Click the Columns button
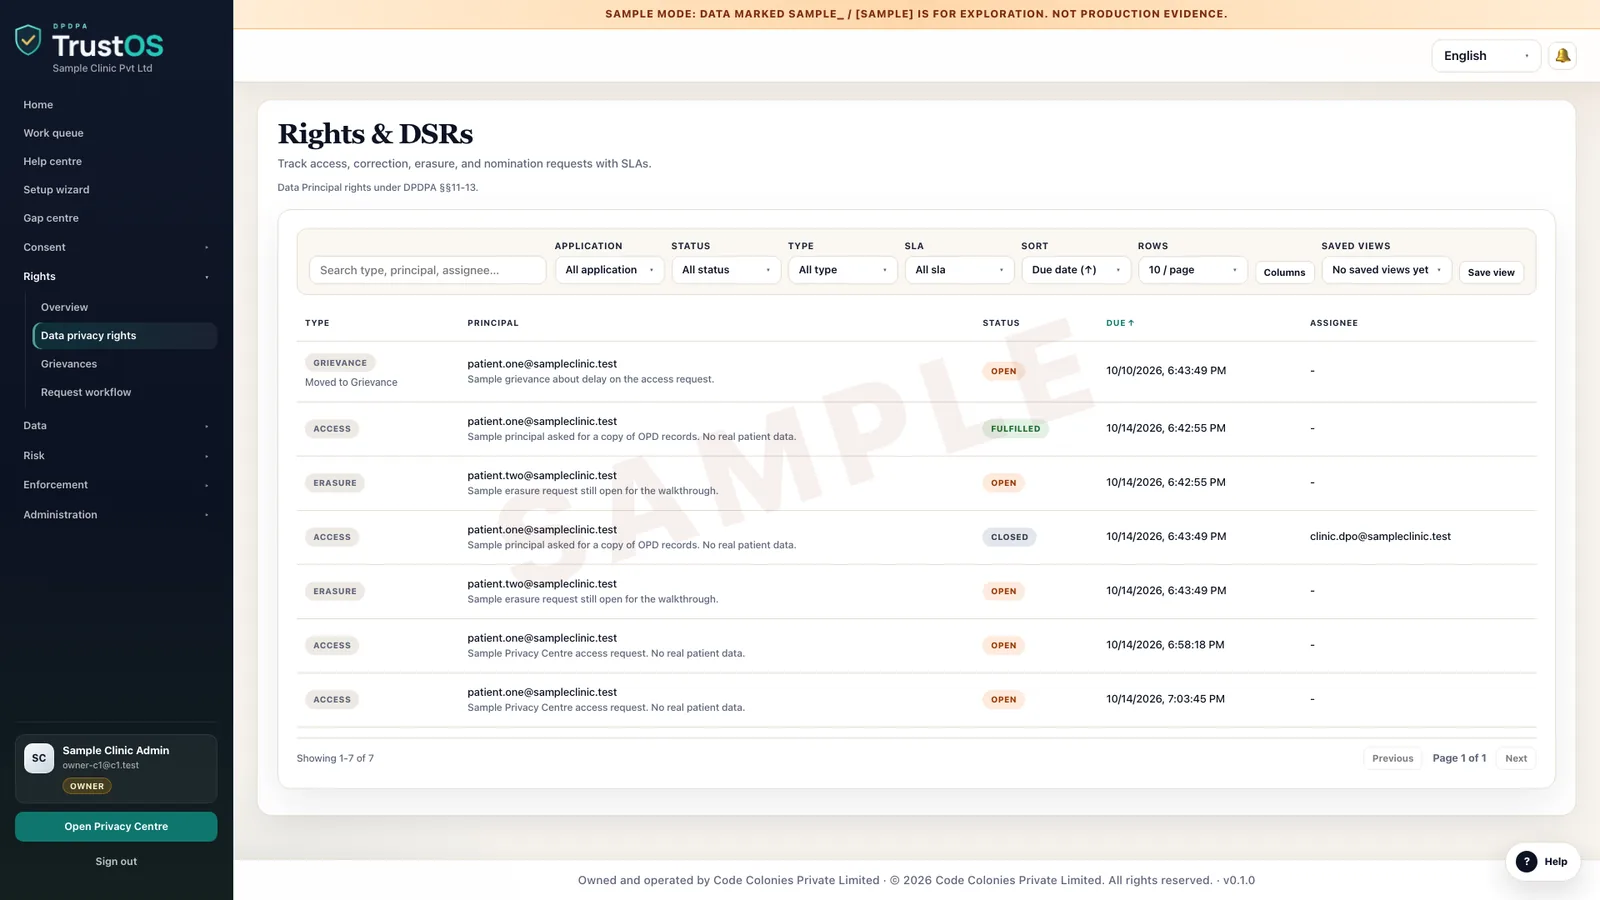 click(x=1284, y=272)
